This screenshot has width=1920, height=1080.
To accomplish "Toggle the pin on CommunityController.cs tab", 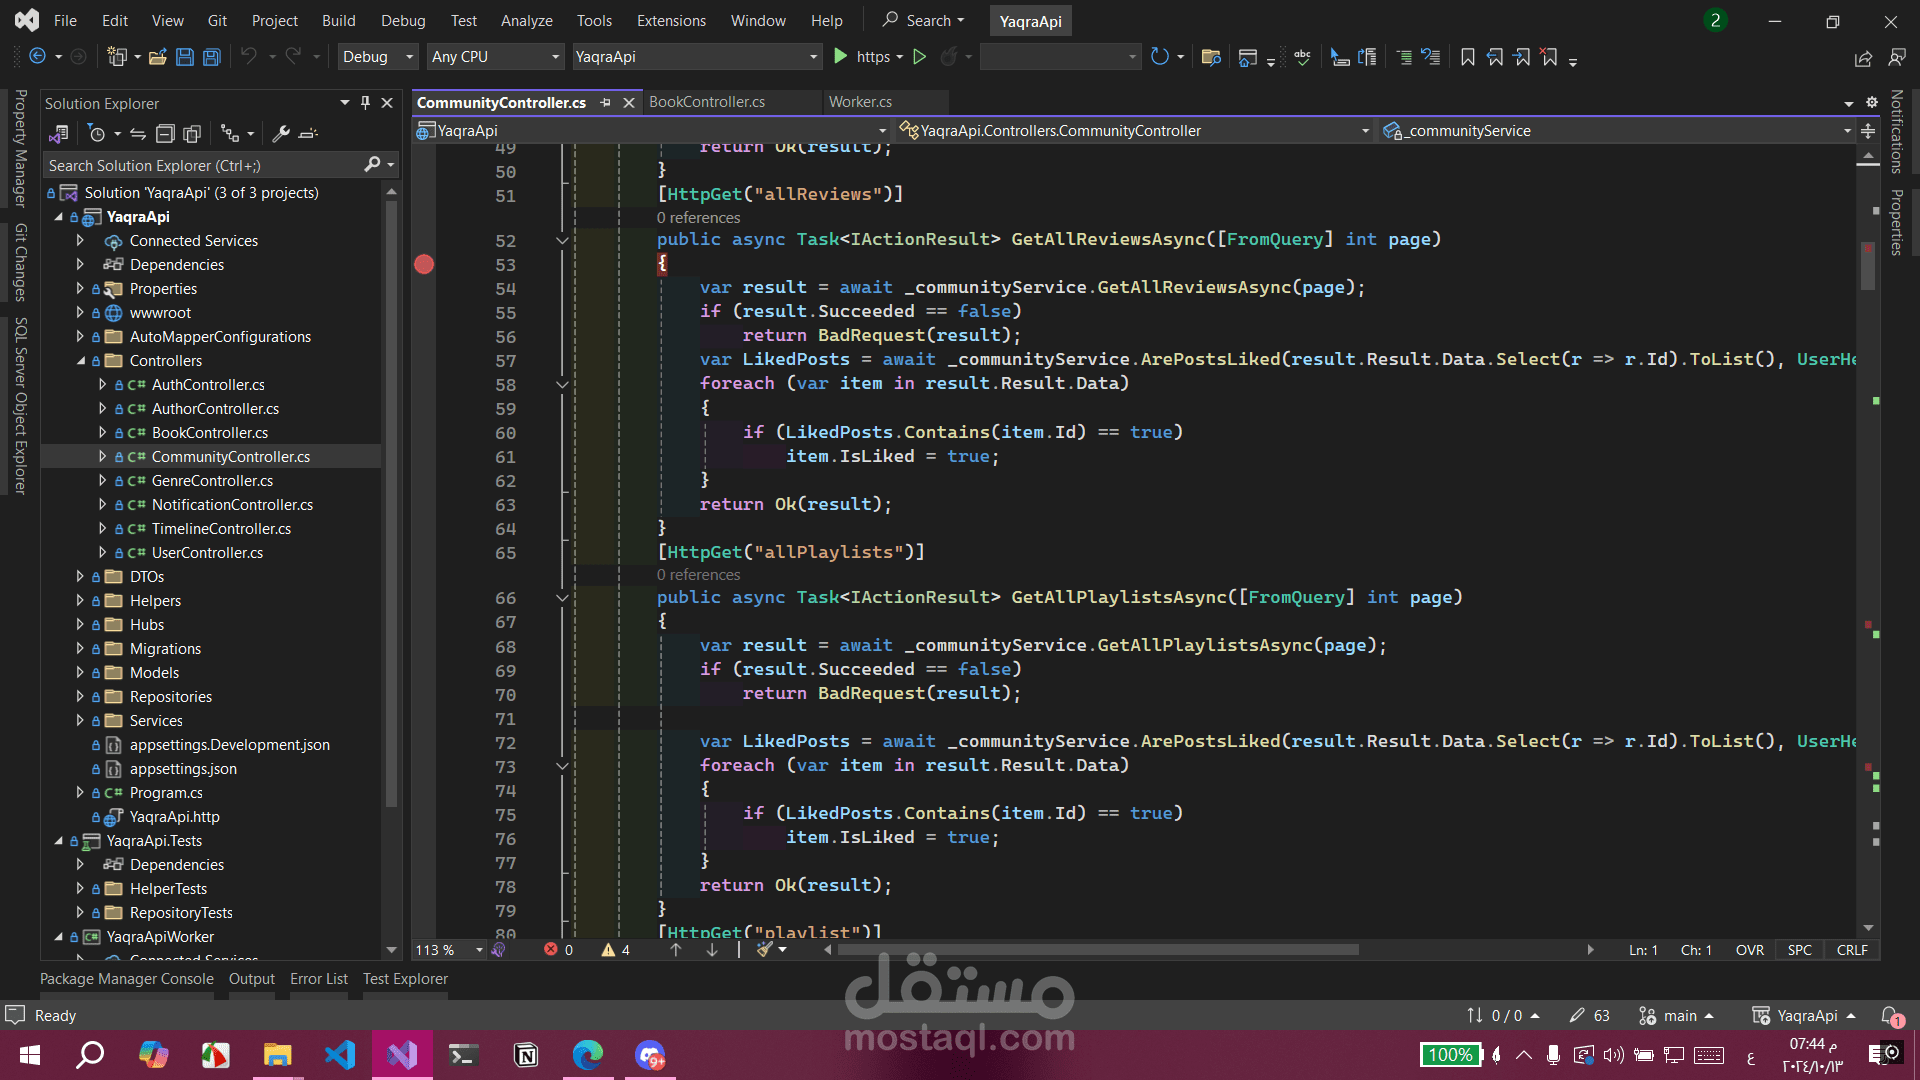I will coord(605,102).
